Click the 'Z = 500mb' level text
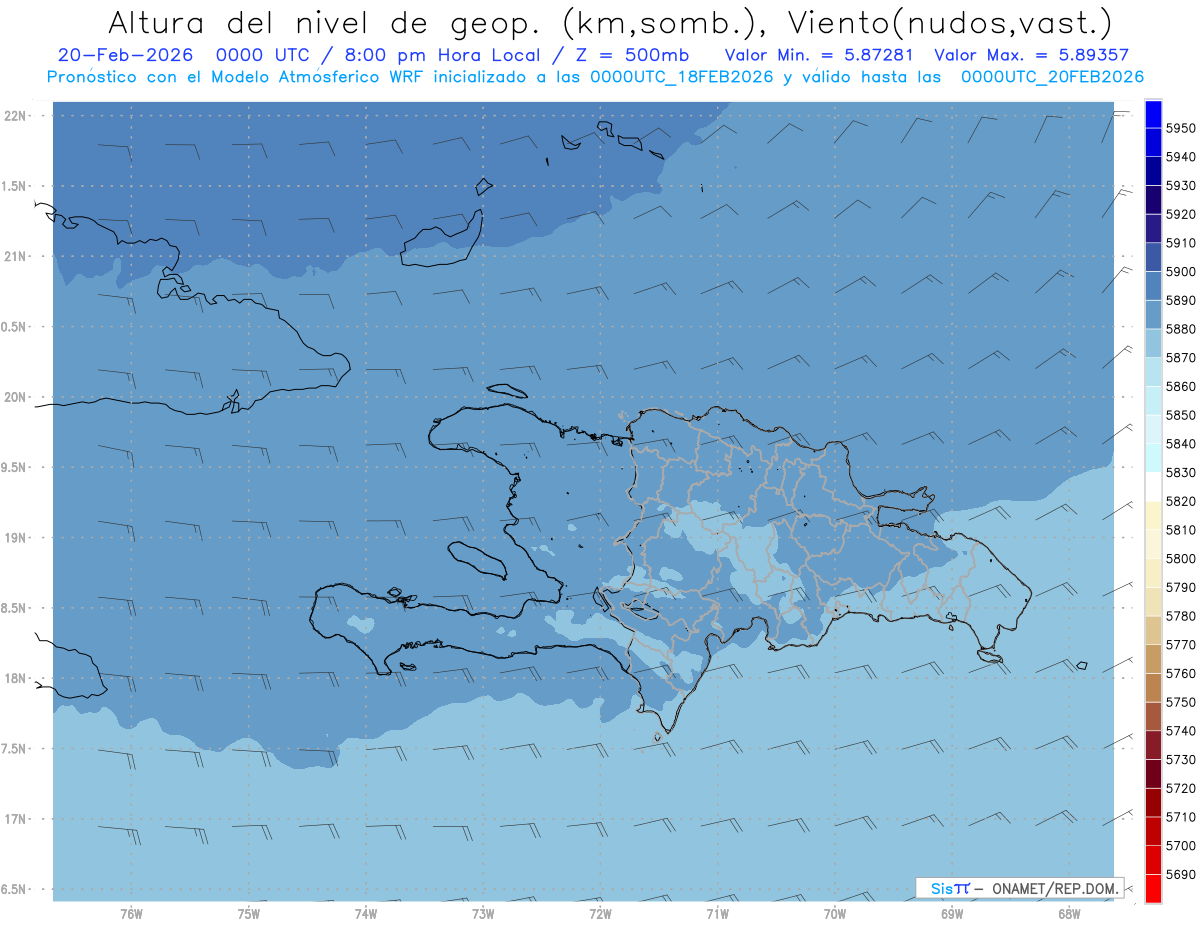1200x927 pixels. click(x=634, y=55)
